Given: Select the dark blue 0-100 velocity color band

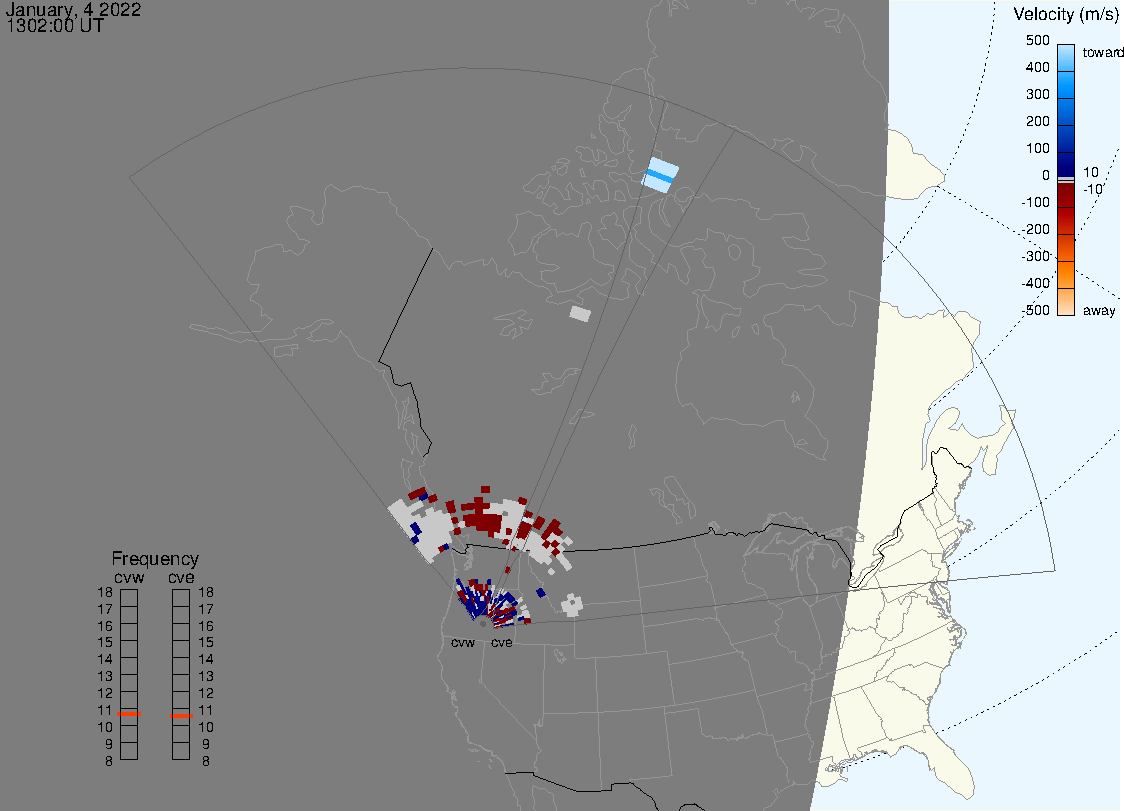Looking at the screenshot, I should [1066, 163].
